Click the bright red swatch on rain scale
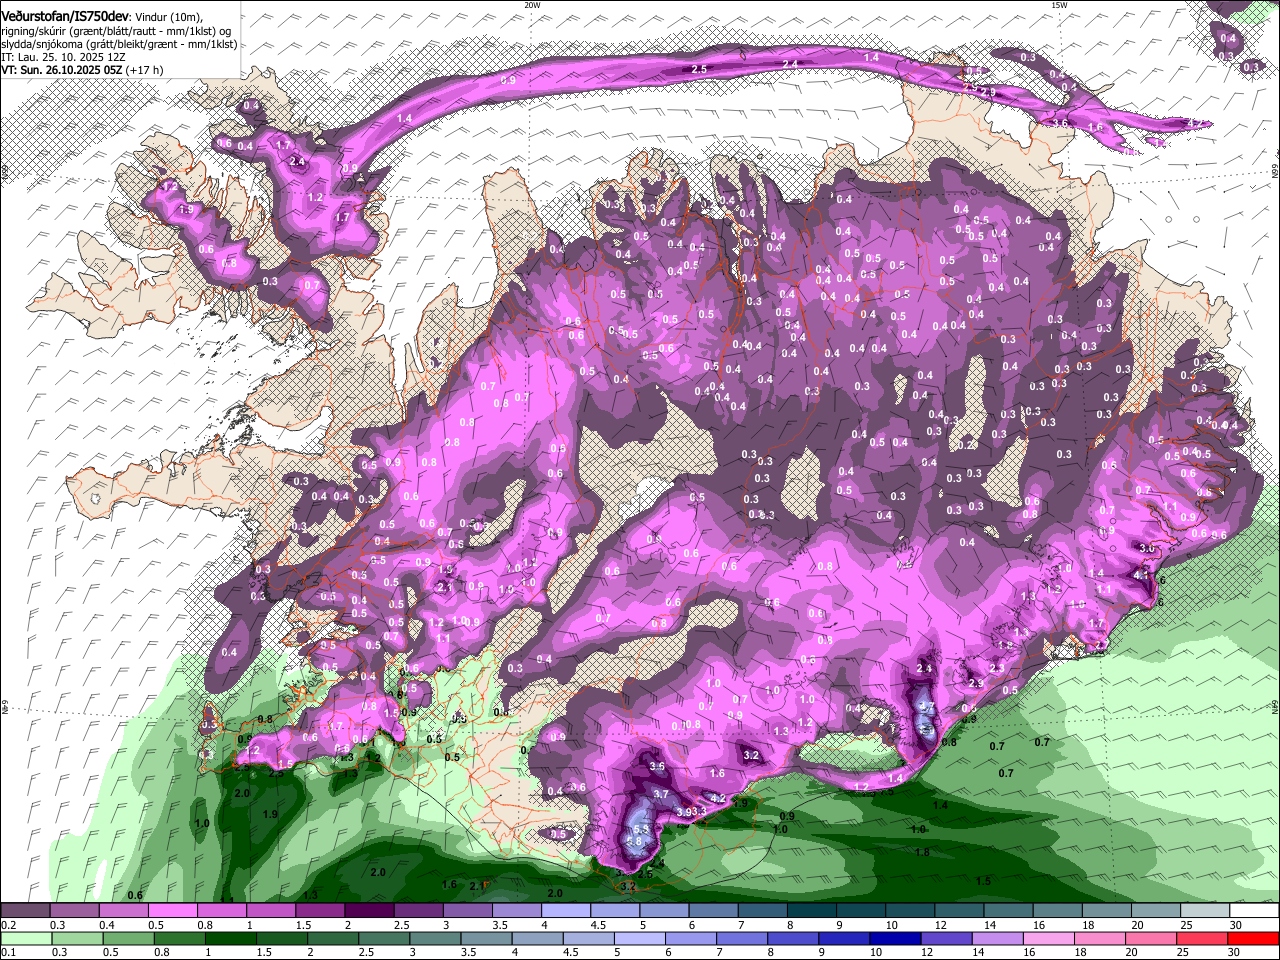 point(1255,939)
